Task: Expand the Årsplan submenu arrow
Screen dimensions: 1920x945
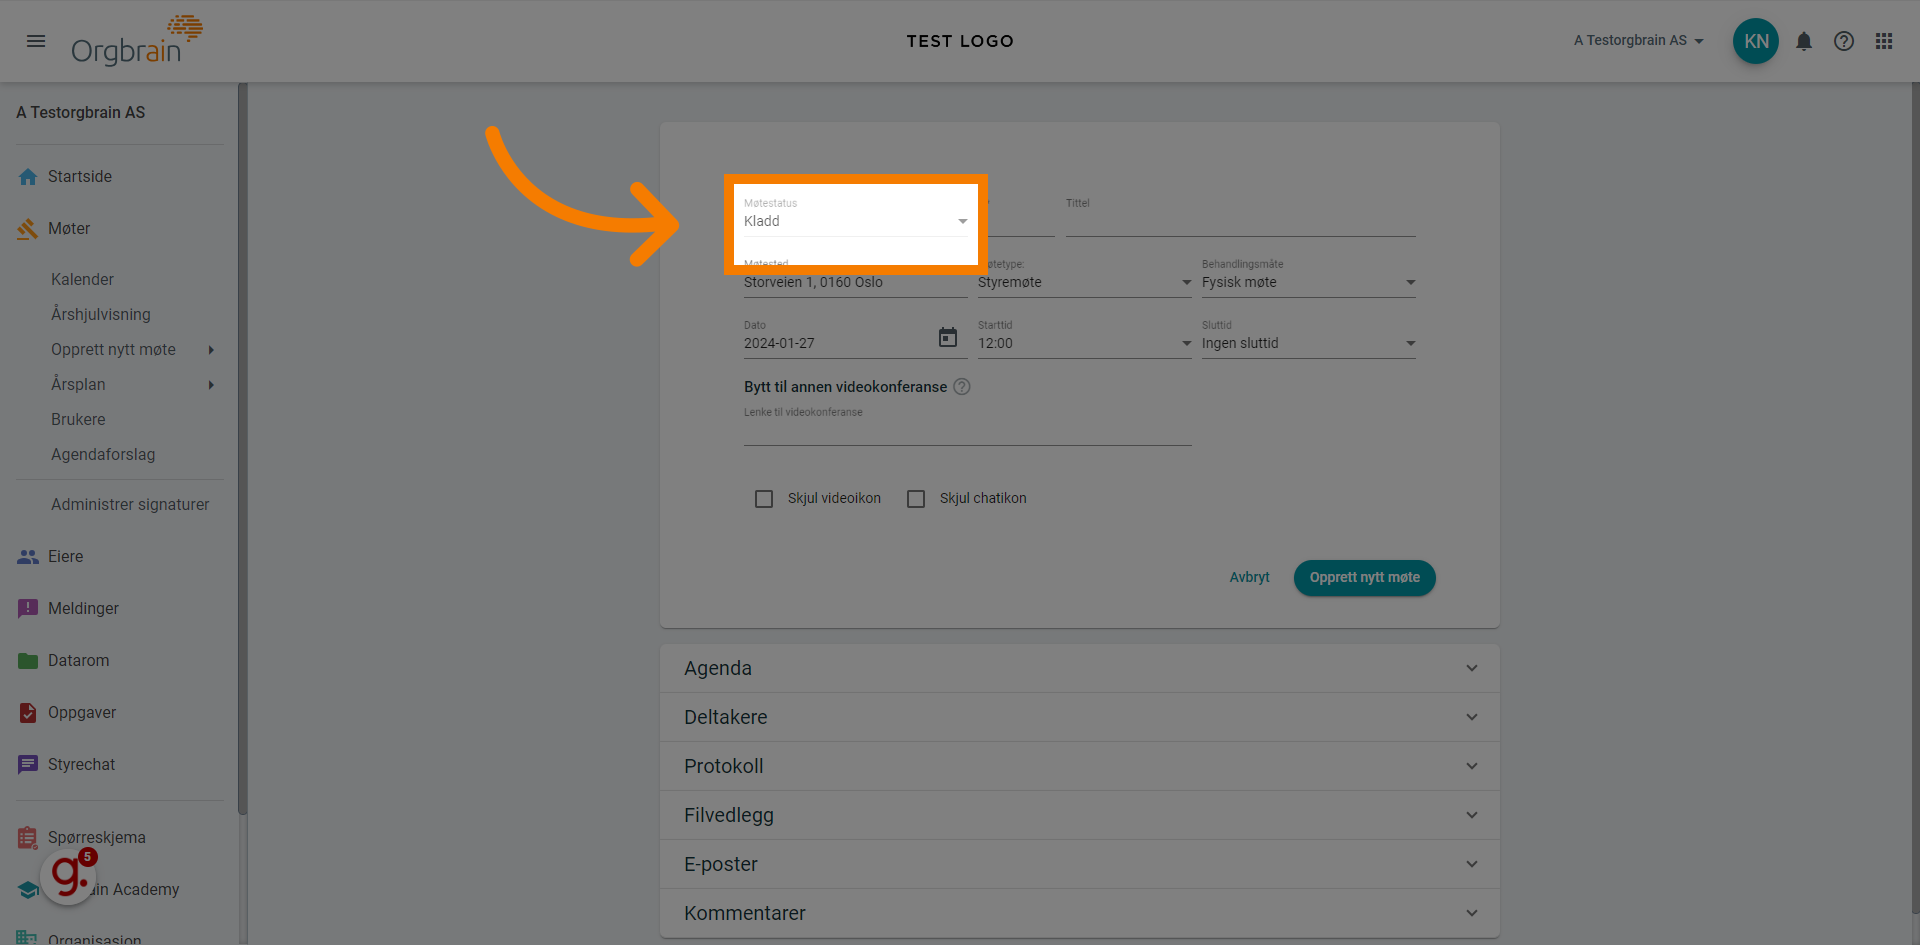Action: [x=211, y=385]
